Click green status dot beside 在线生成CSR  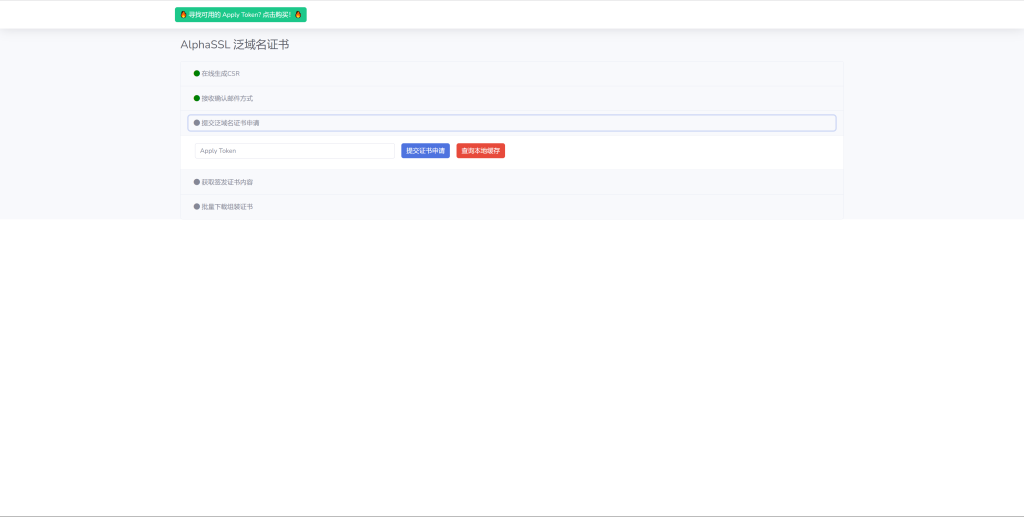click(197, 73)
